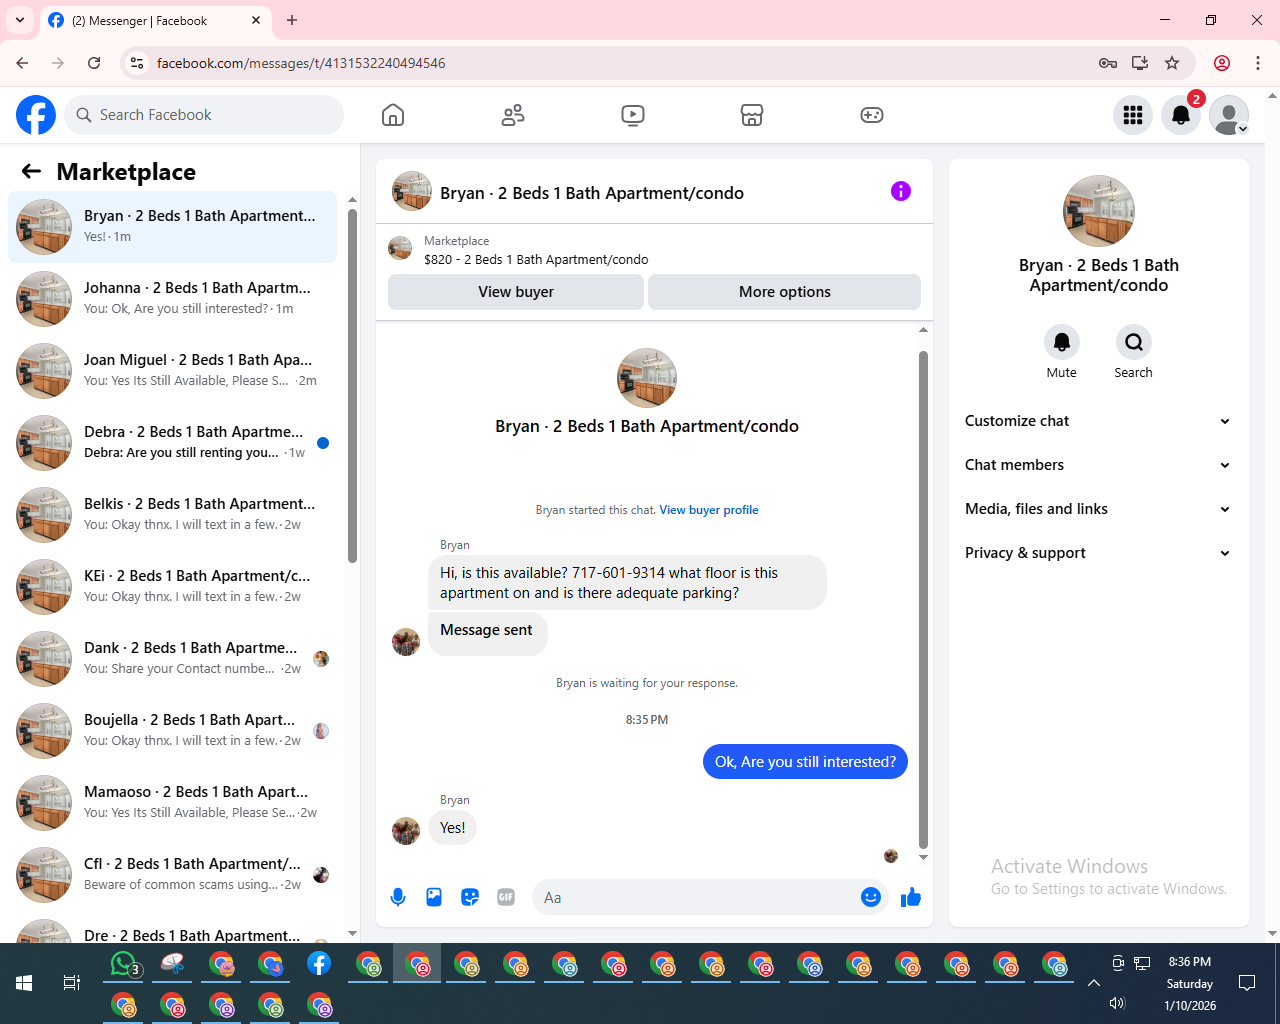1280x1024 pixels.
Task: Expand Chat members section
Action: coord(1098,465)
